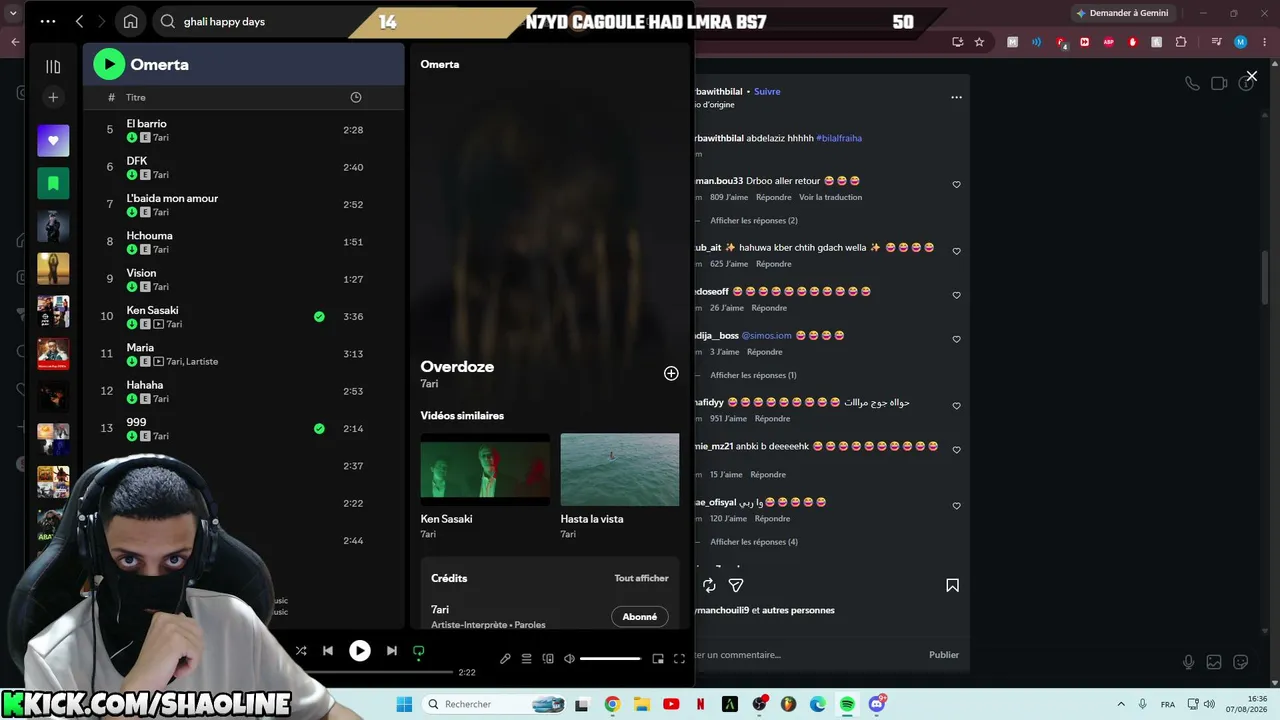Viewport: 1280px width, 720px height.
Task: Click the taskbar Rechercher search box
Action: [494, 704]
